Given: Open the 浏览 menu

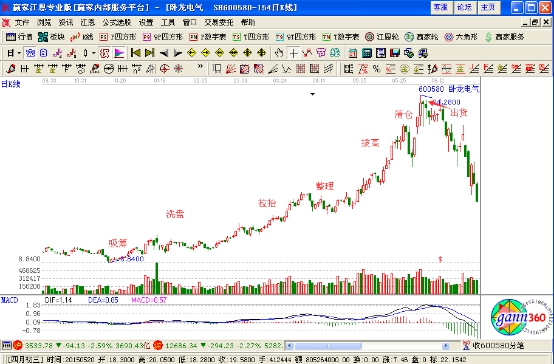Looking at the screenshot, I should (44, 23).
